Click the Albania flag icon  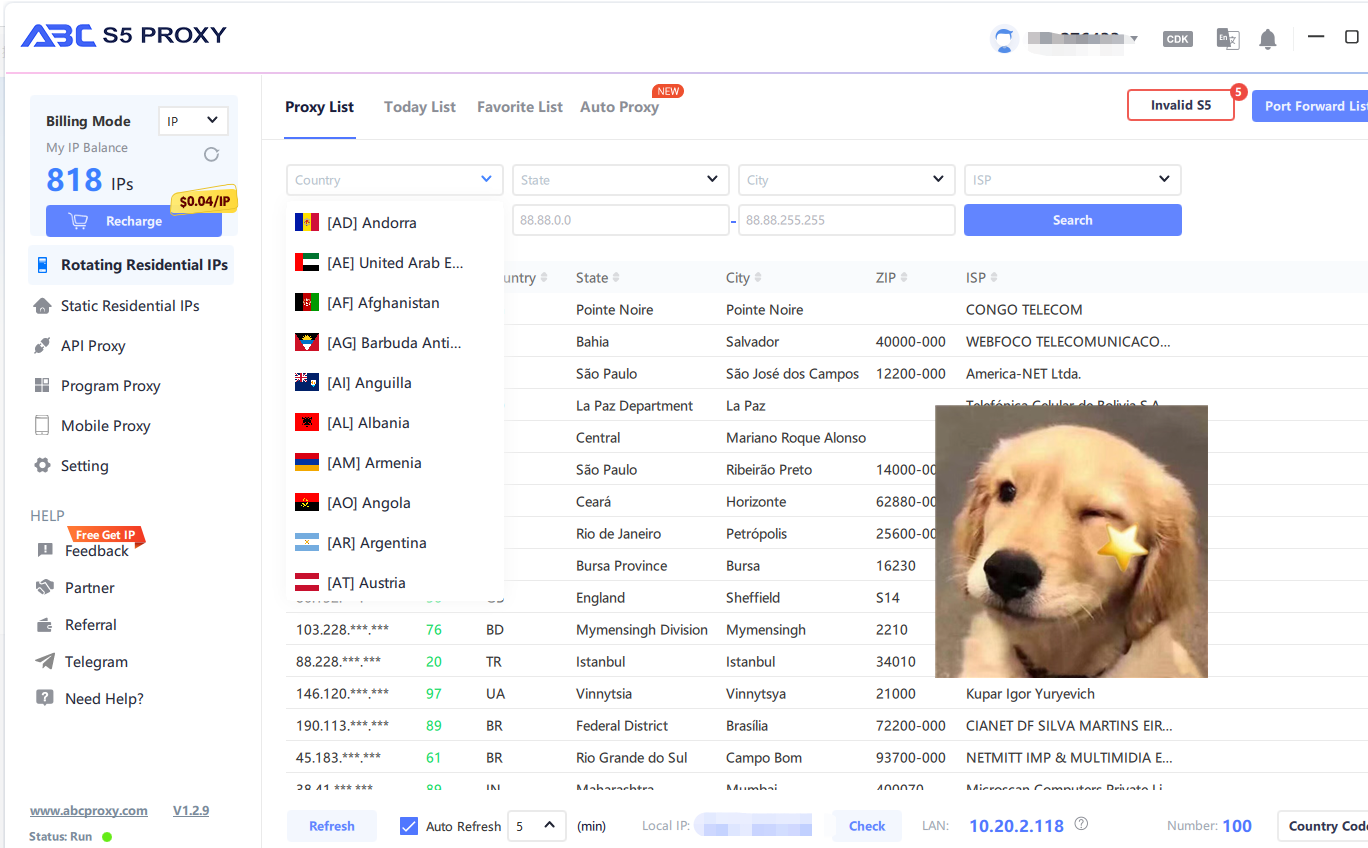[307, 422]
